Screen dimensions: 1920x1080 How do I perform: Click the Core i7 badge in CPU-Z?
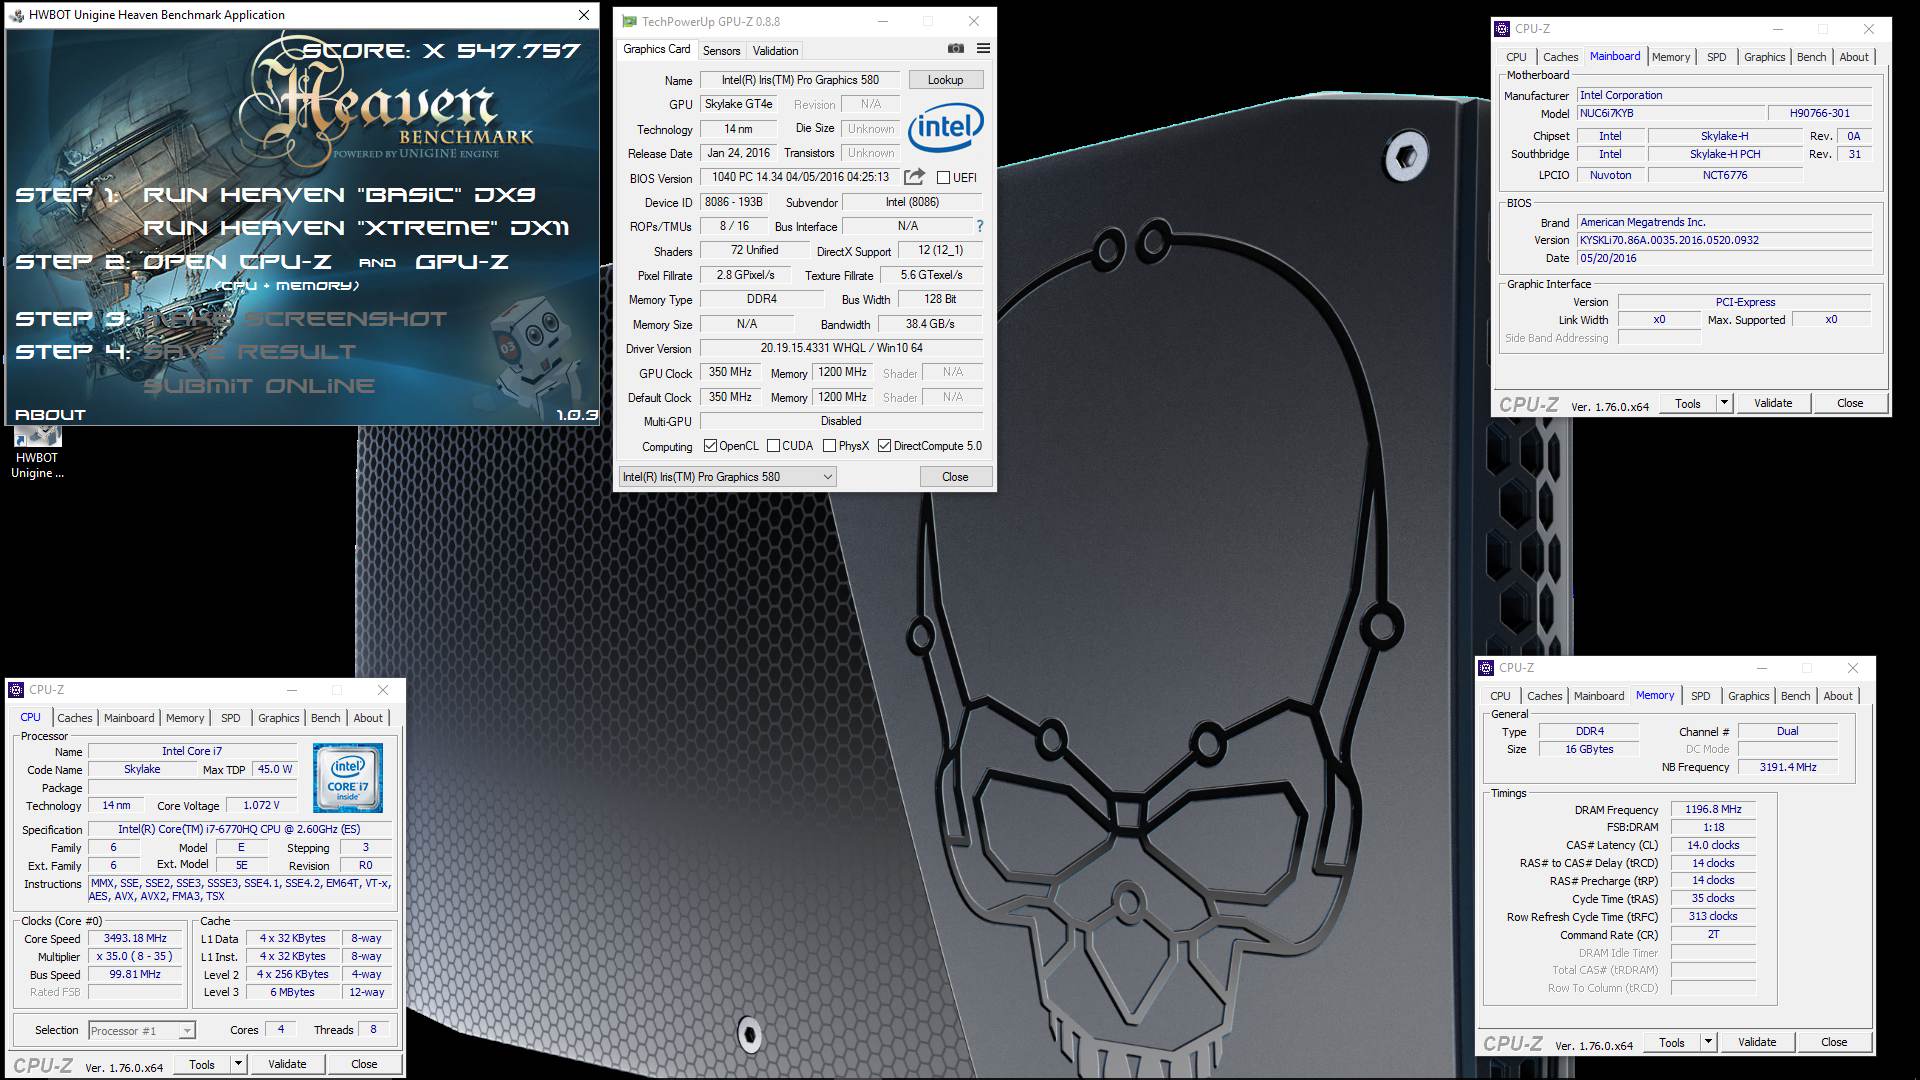[x=348, y=777]
